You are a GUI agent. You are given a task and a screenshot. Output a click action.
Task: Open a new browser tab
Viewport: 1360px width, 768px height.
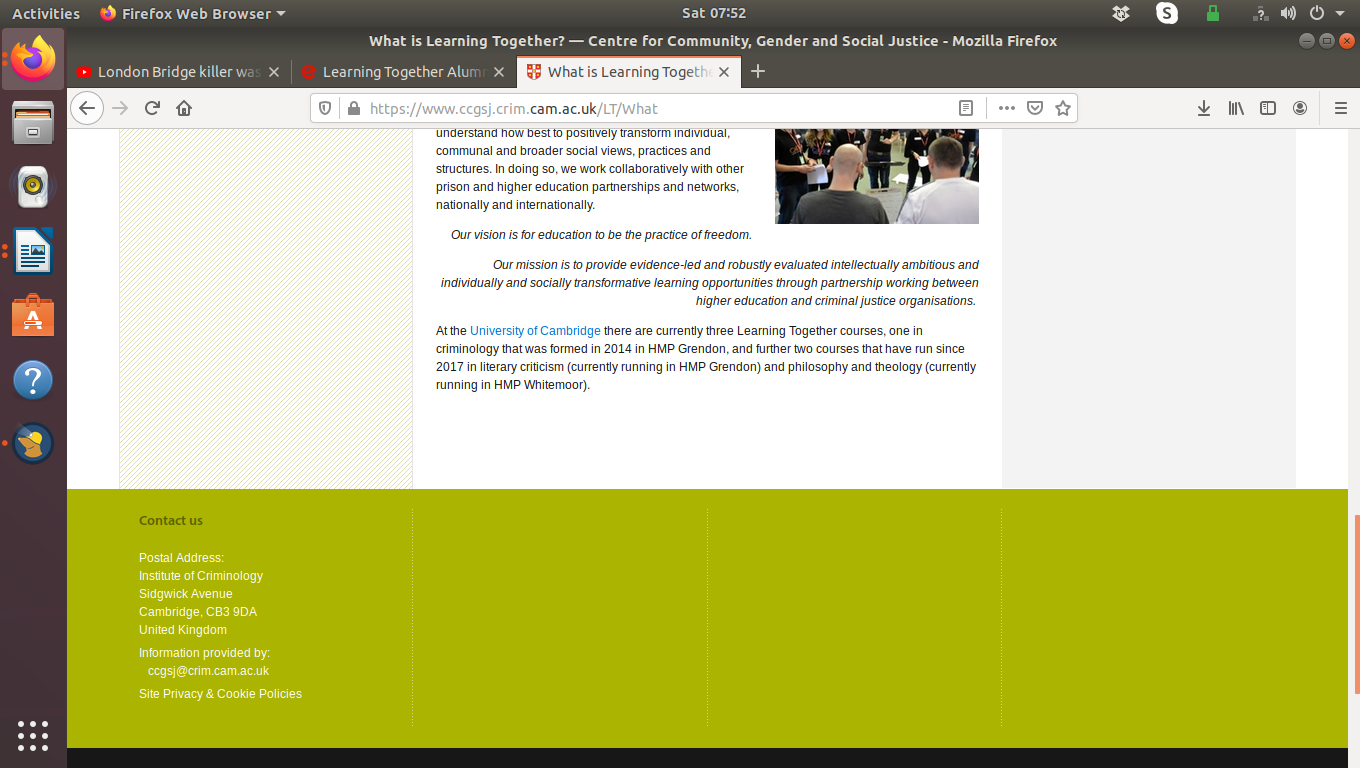[x=758, y=71]
